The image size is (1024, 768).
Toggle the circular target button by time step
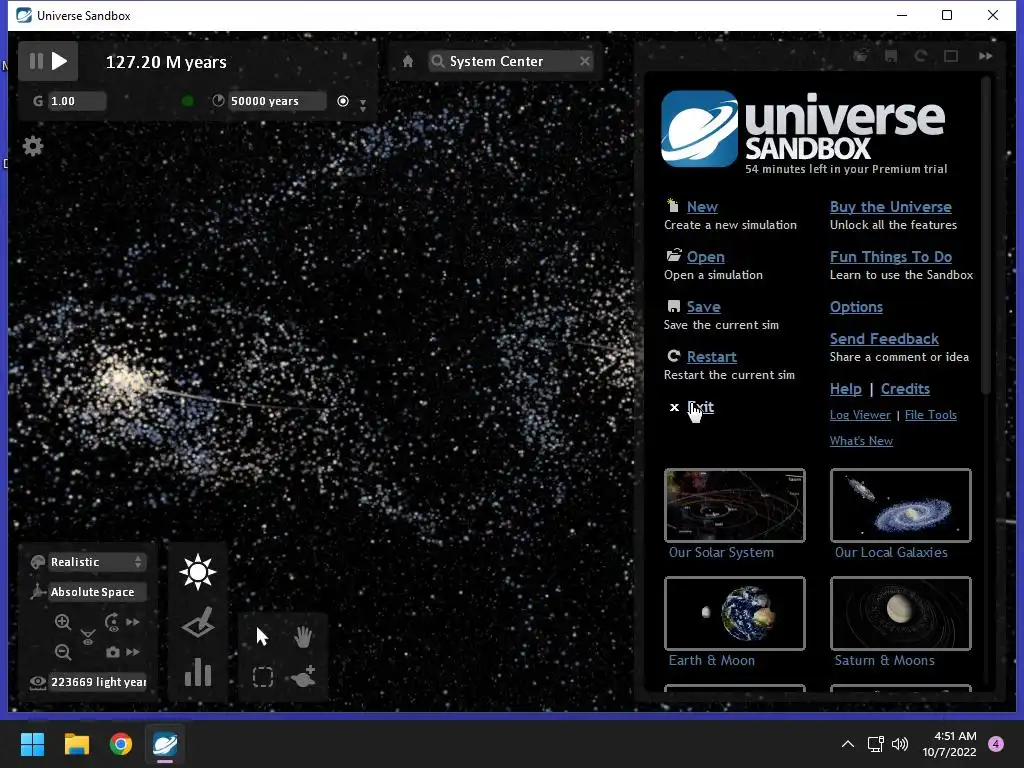point(343,101)
